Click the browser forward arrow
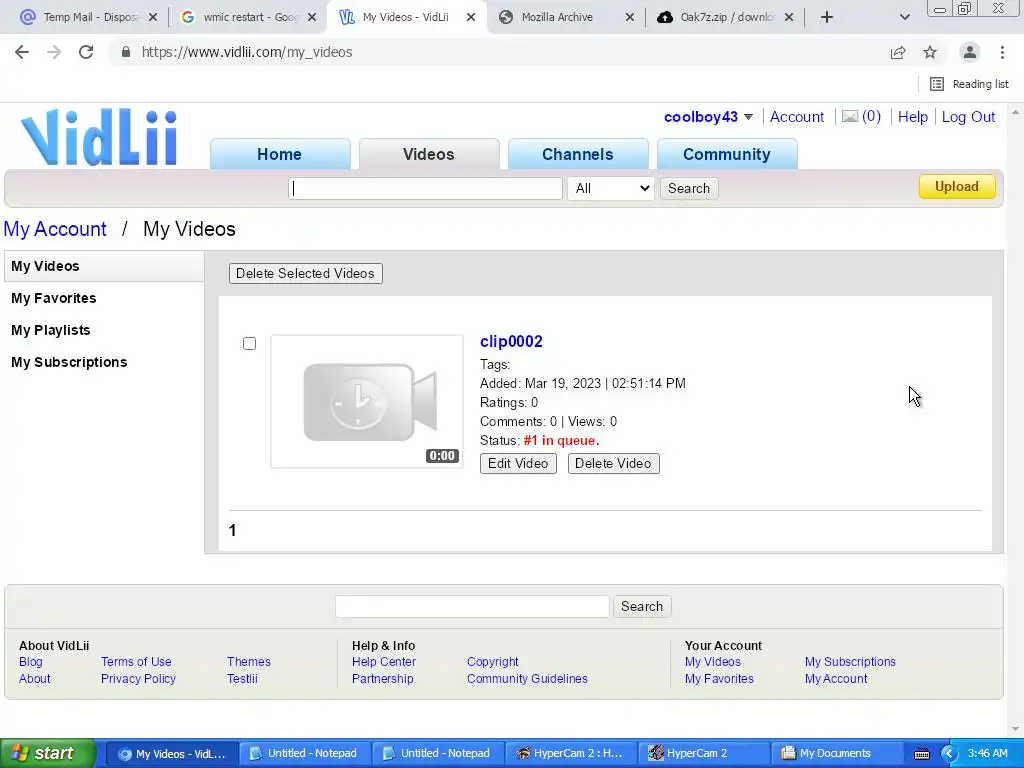 click(54, 52)
